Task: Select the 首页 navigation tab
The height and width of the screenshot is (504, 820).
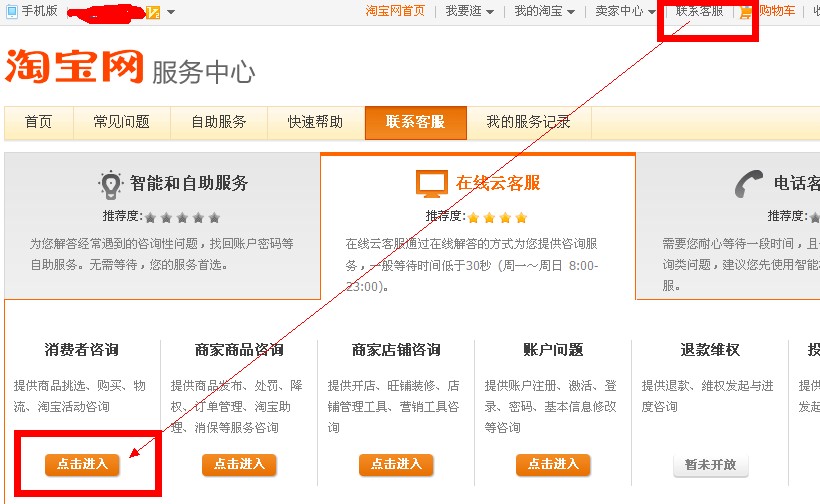Action: point(39,122)
